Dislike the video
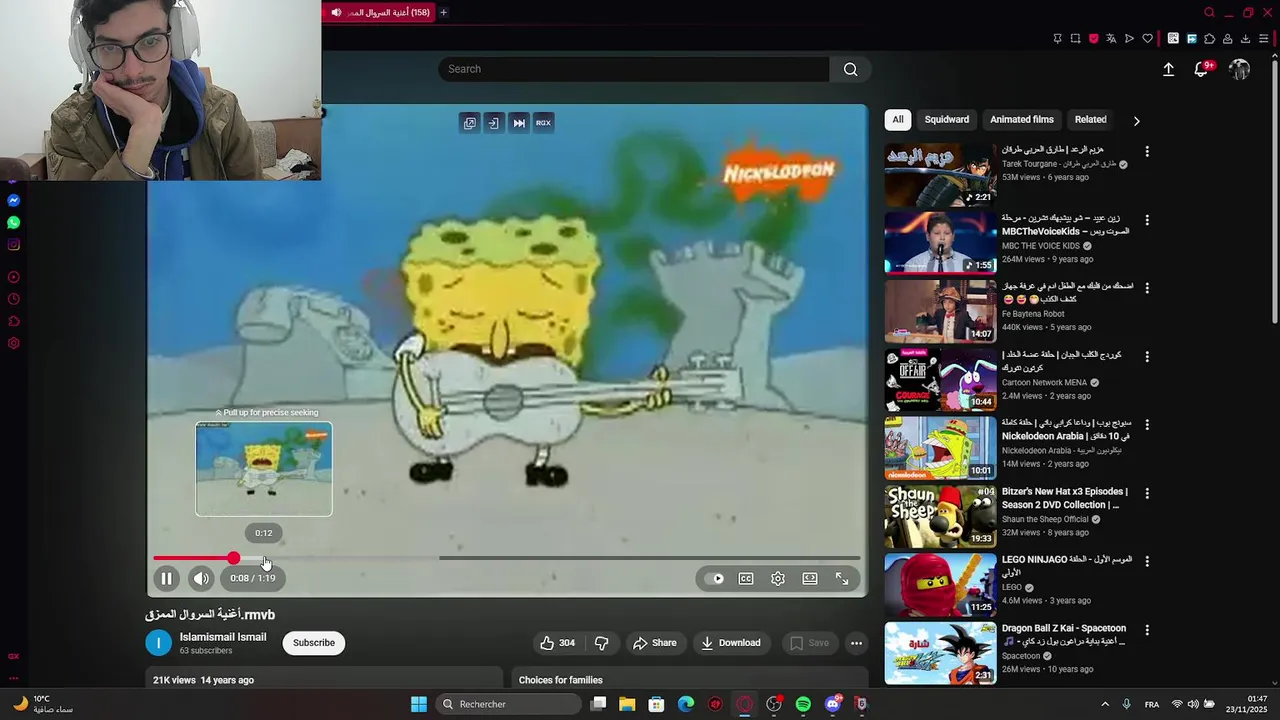The width and height of the screenshot is (1280, 720). (602, 643)
